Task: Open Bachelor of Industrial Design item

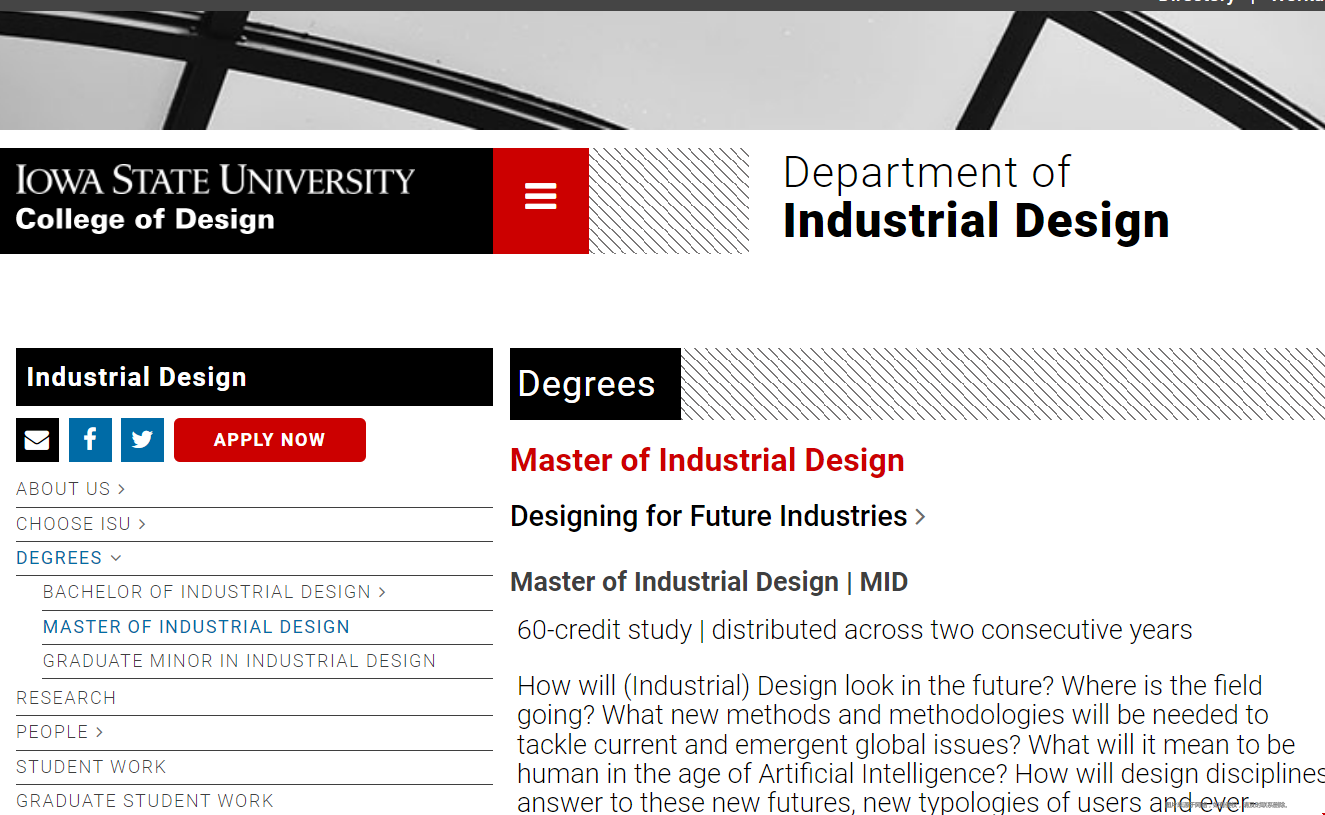Action: pyautogui.click(x=207, y=592)
